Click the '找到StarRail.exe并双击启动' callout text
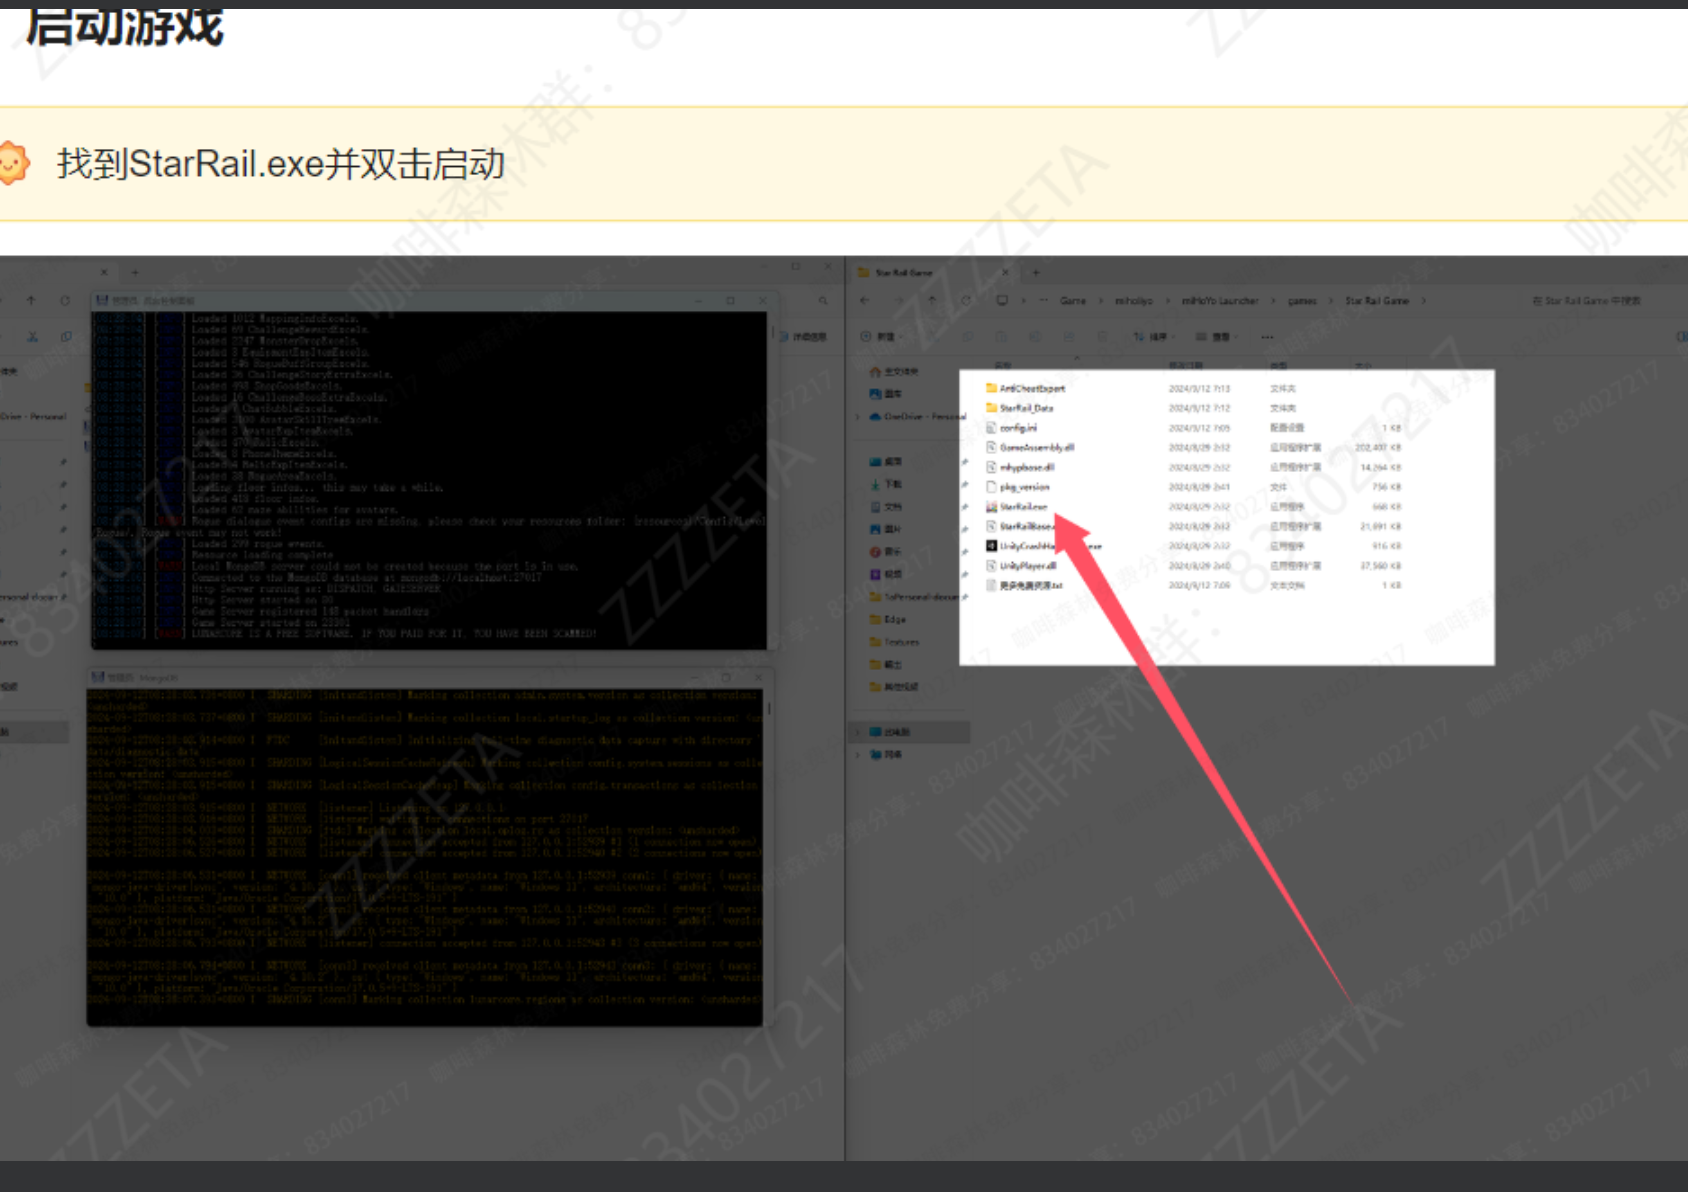1688x1192 pixels. click(281, 164)
